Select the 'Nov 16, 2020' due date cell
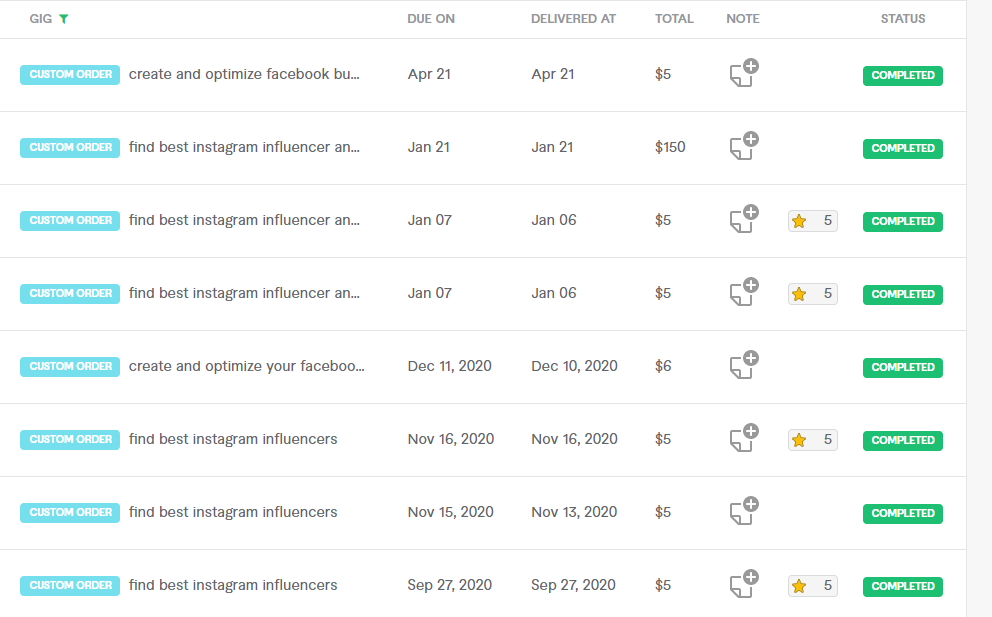This screenshot has height=617, width=992. (x=450, y=439)
